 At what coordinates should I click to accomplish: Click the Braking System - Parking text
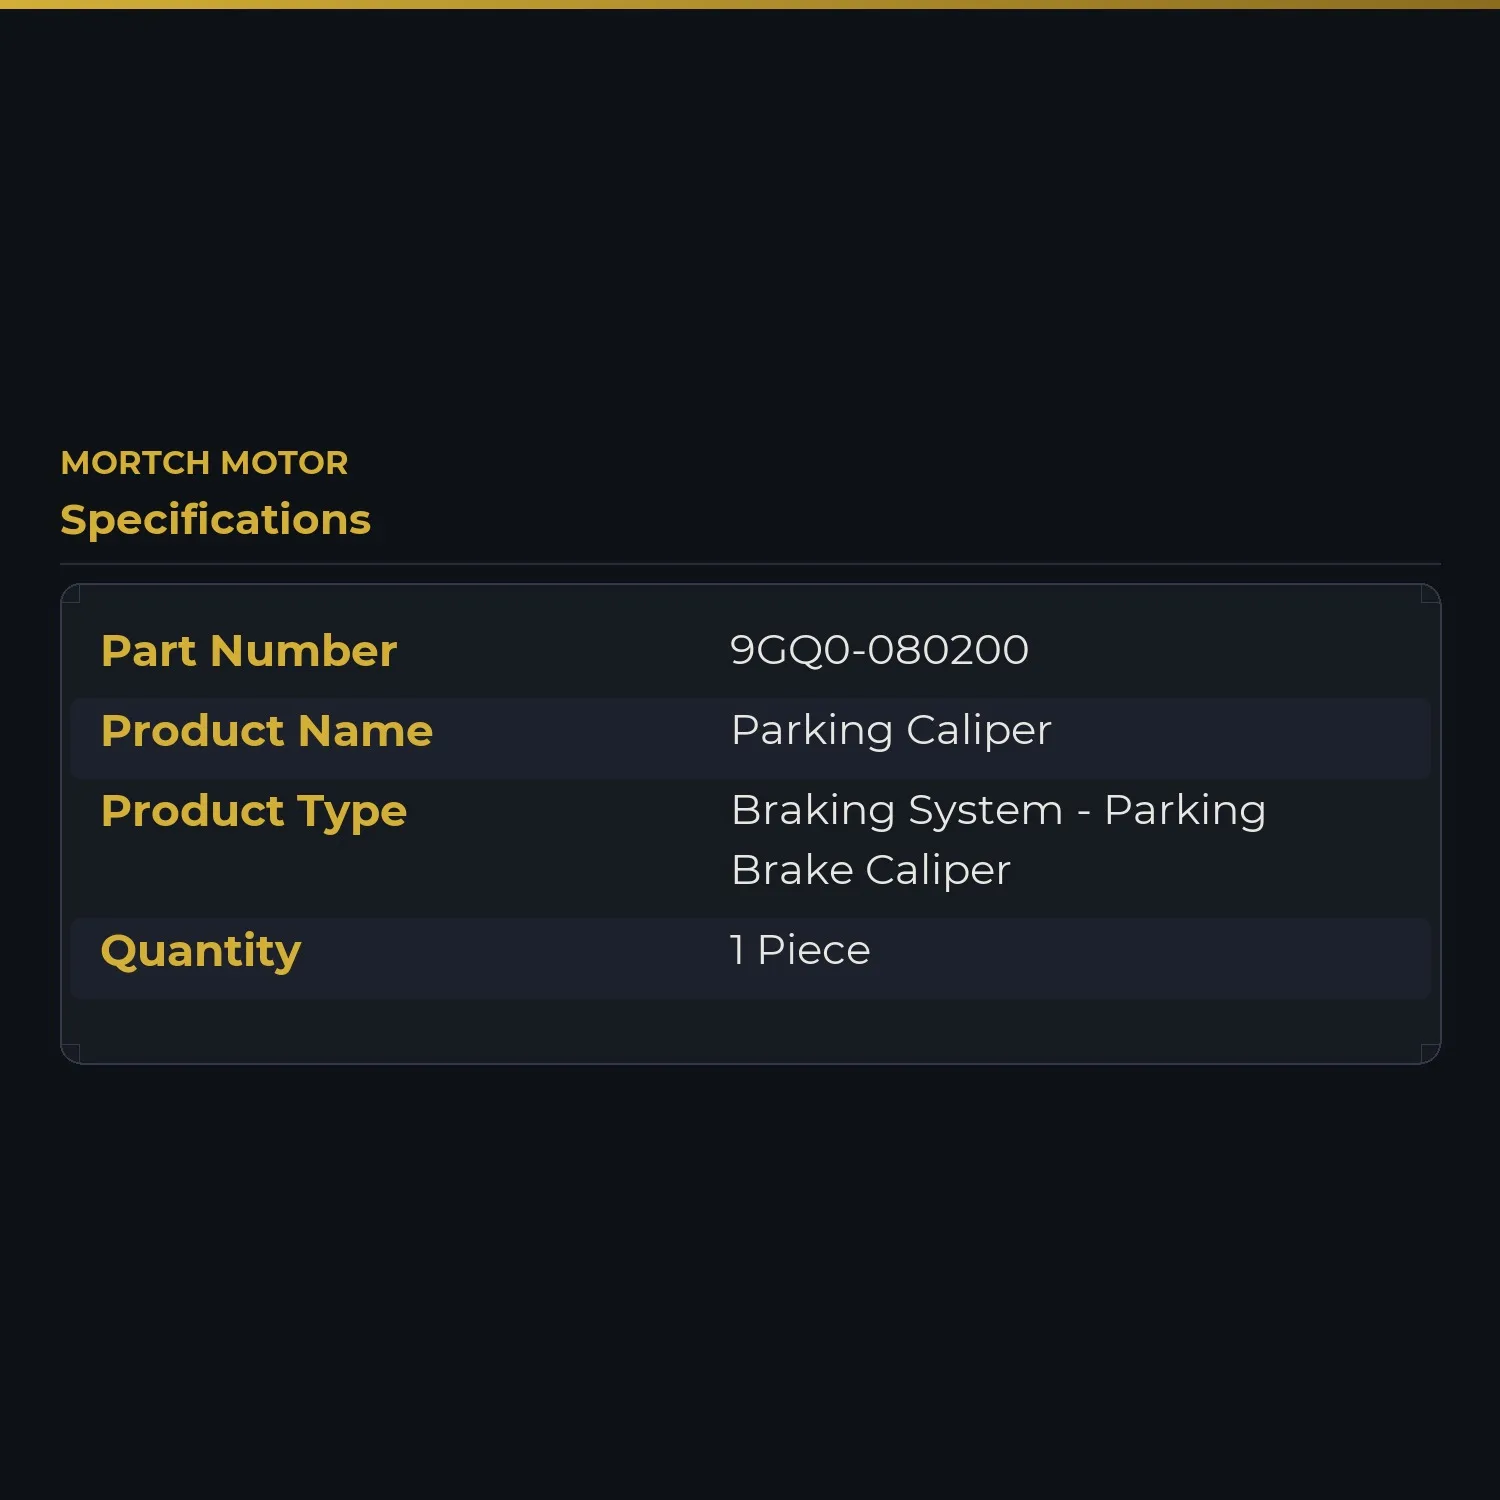pos(998,810)
